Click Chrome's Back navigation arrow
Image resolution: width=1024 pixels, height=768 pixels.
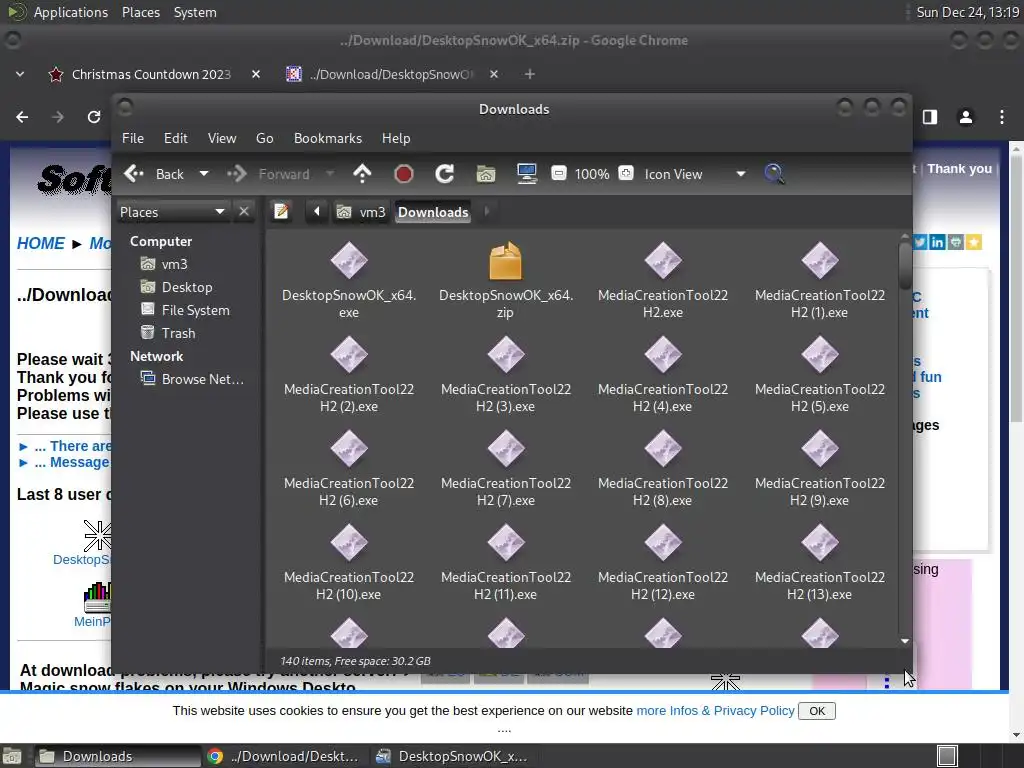coord(22,117)
